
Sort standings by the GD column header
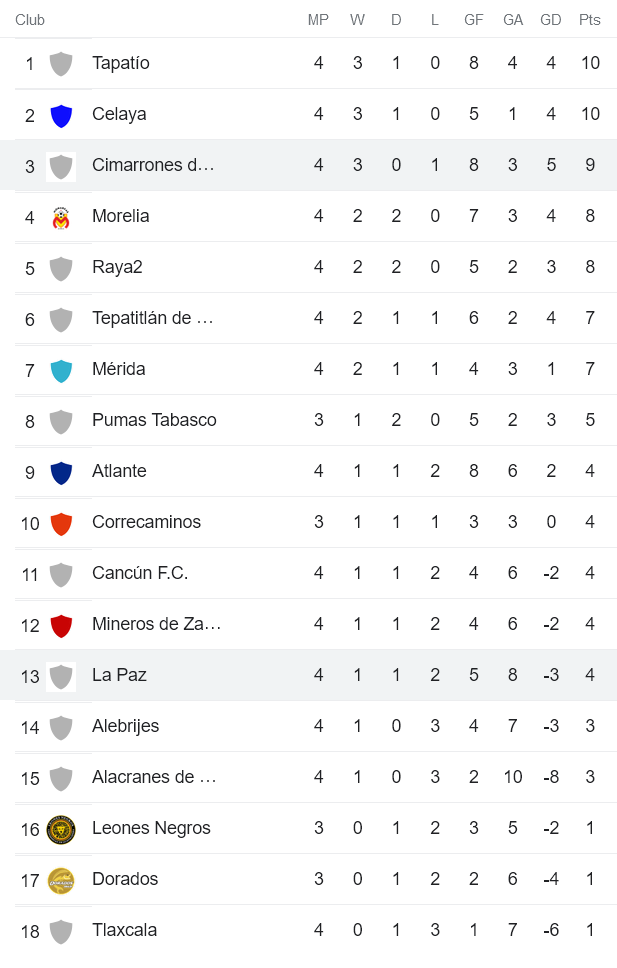tap(550, 19)
